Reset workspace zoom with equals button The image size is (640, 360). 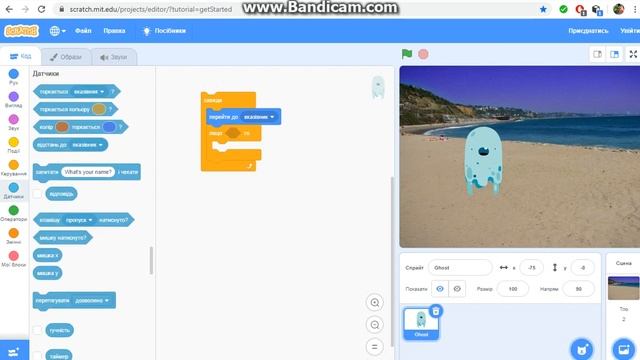(374, 347)
